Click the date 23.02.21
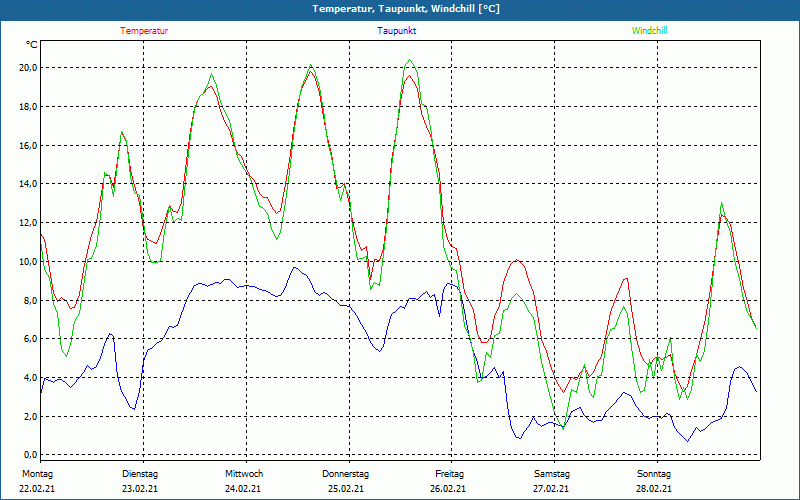Viewport: 800px width, 500px height. coord(140,489)
